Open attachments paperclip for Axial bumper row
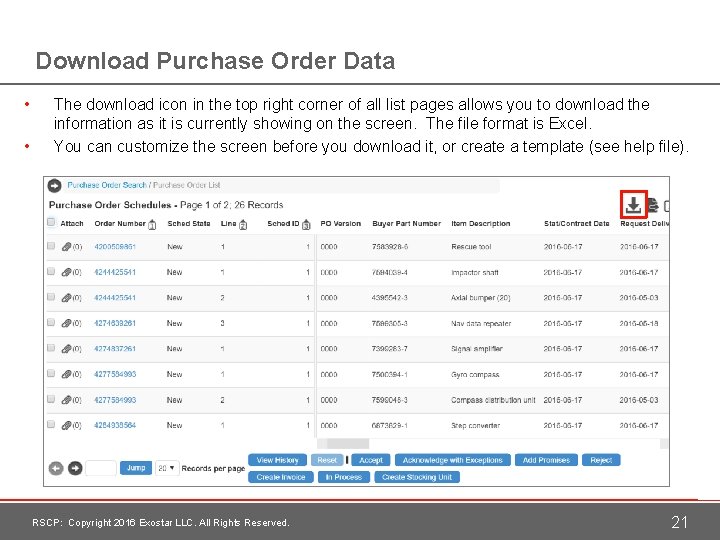Viewport: 720px width, 540px height. 67,298
